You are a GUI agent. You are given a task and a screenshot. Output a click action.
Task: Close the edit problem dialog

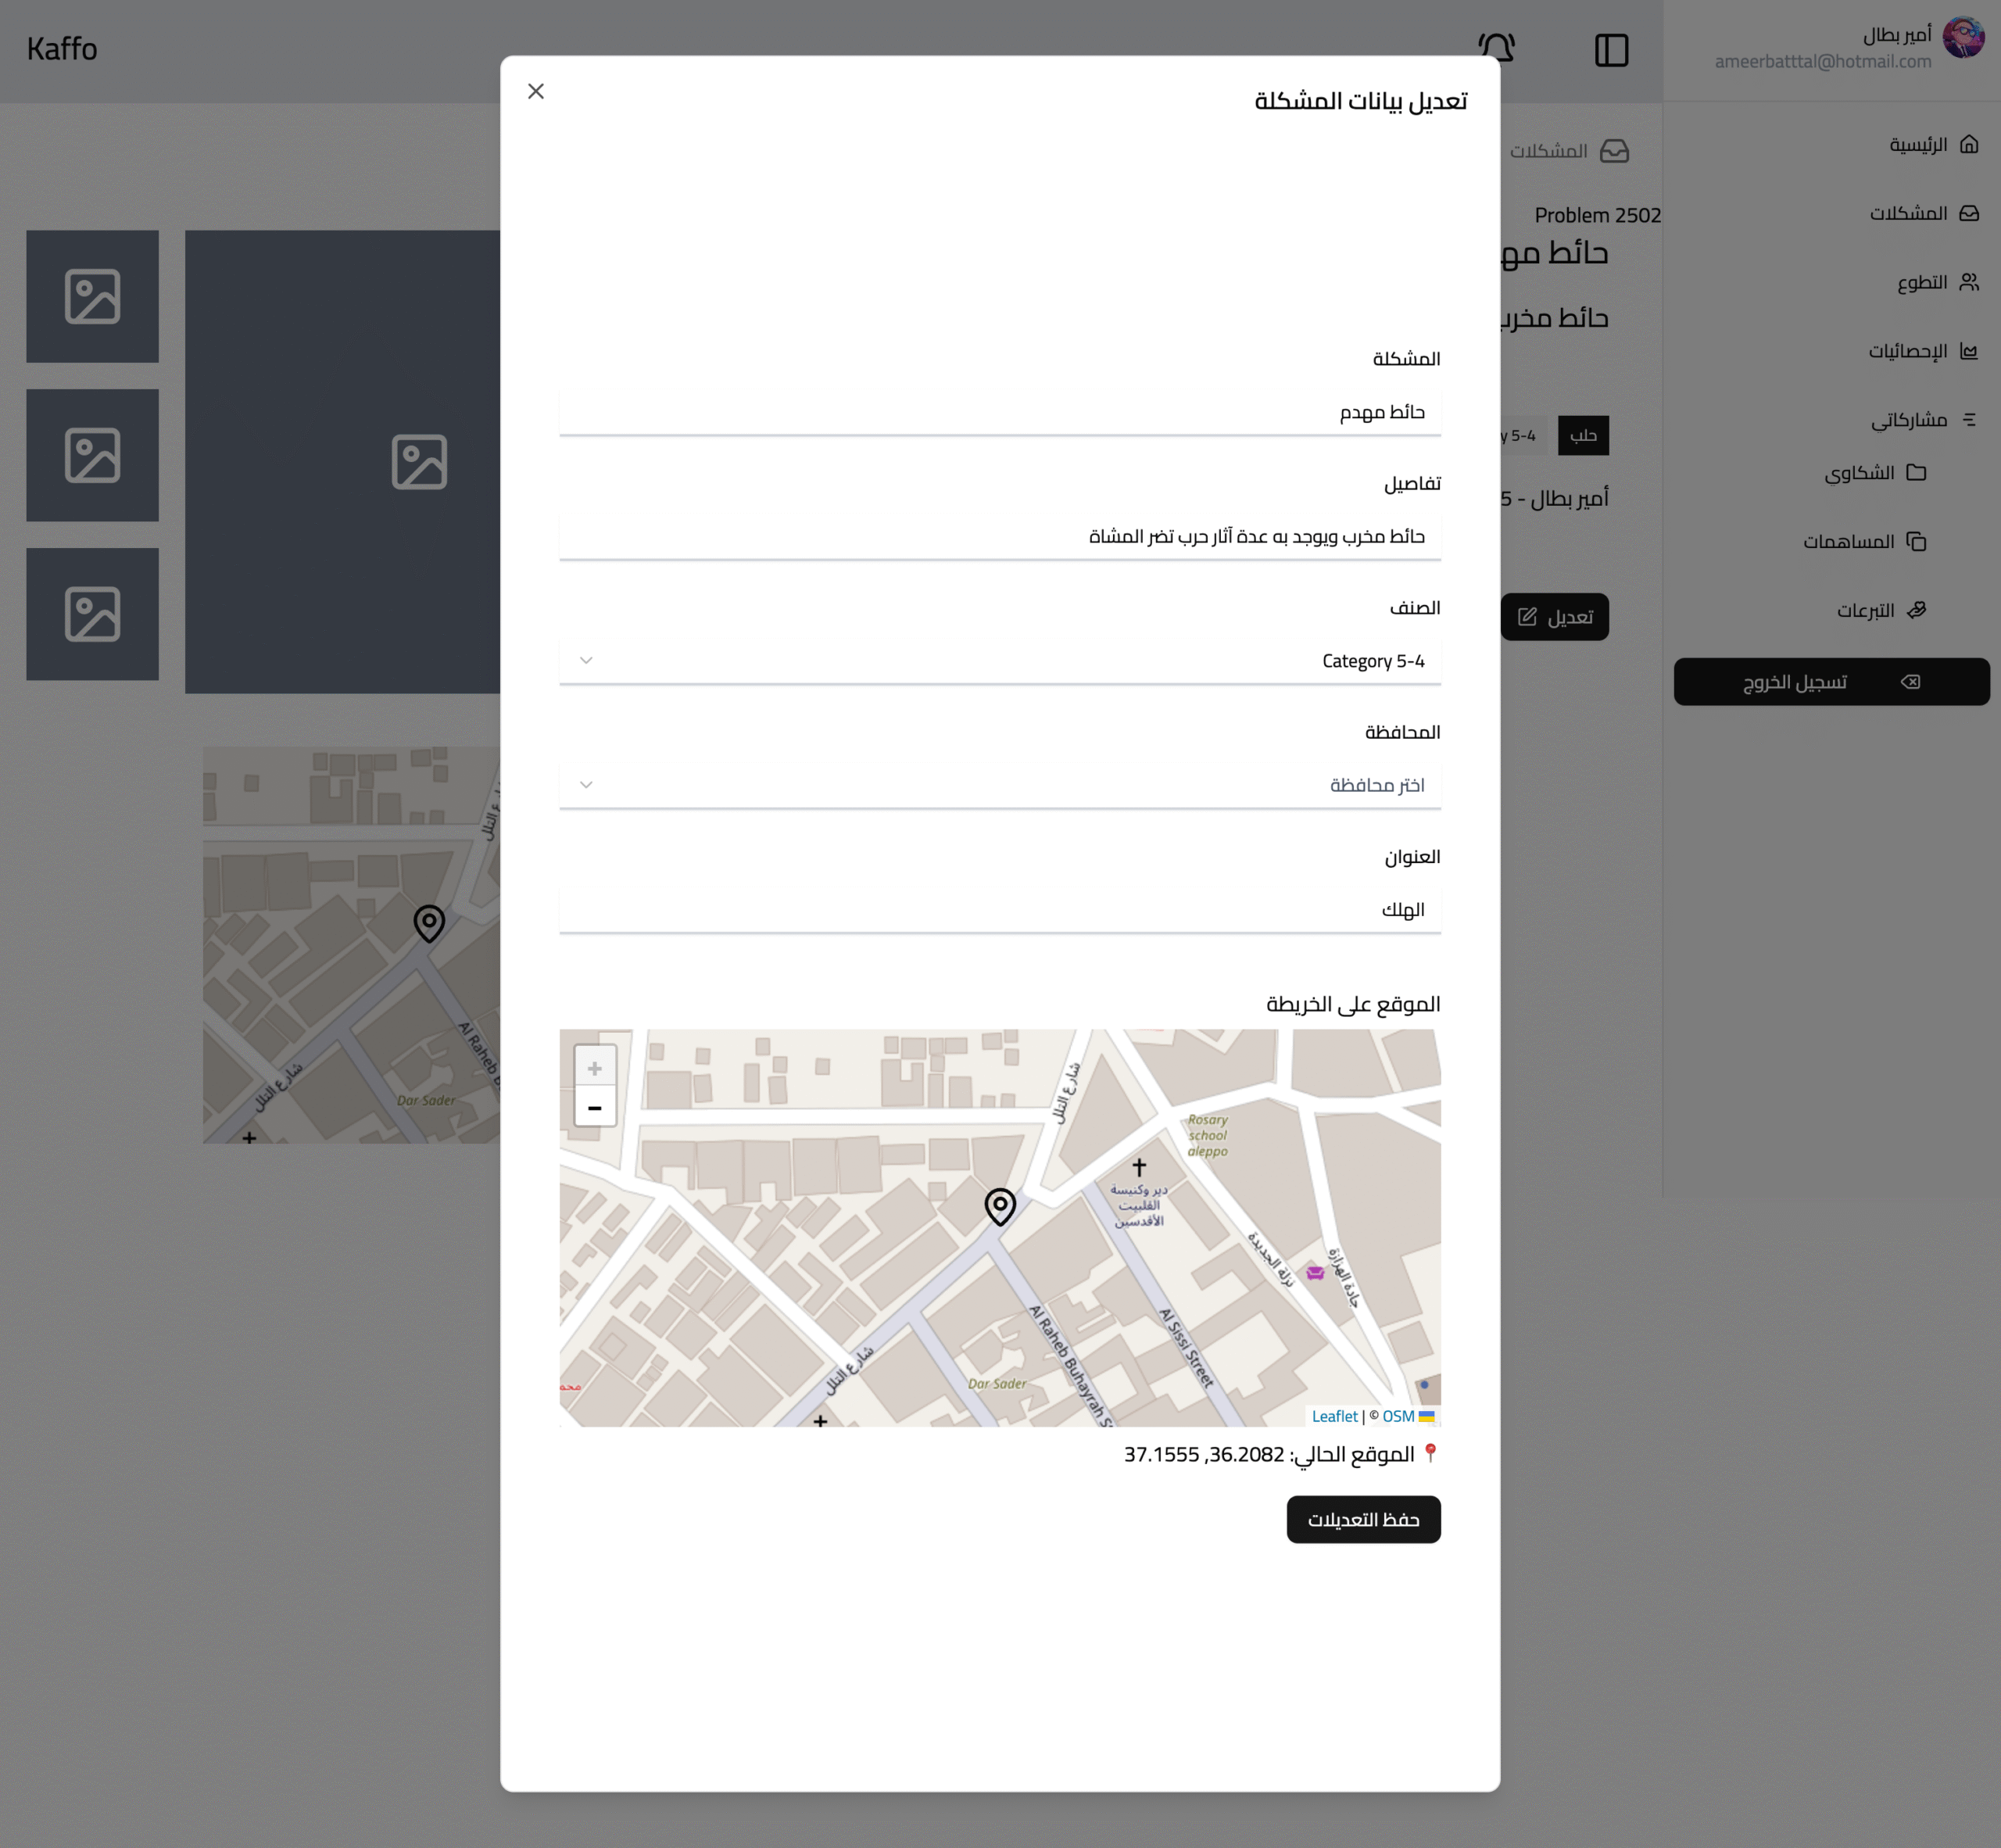(x=536, y=91)
